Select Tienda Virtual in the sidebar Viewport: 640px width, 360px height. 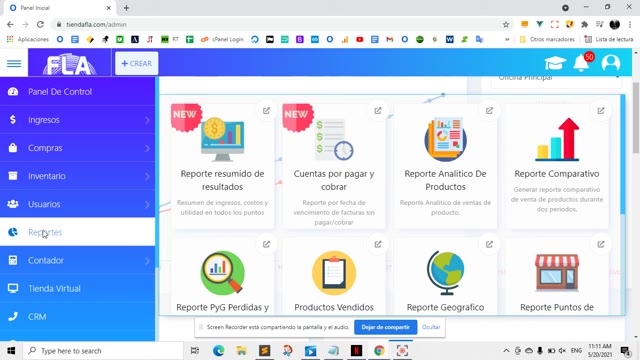pos(78,289)
